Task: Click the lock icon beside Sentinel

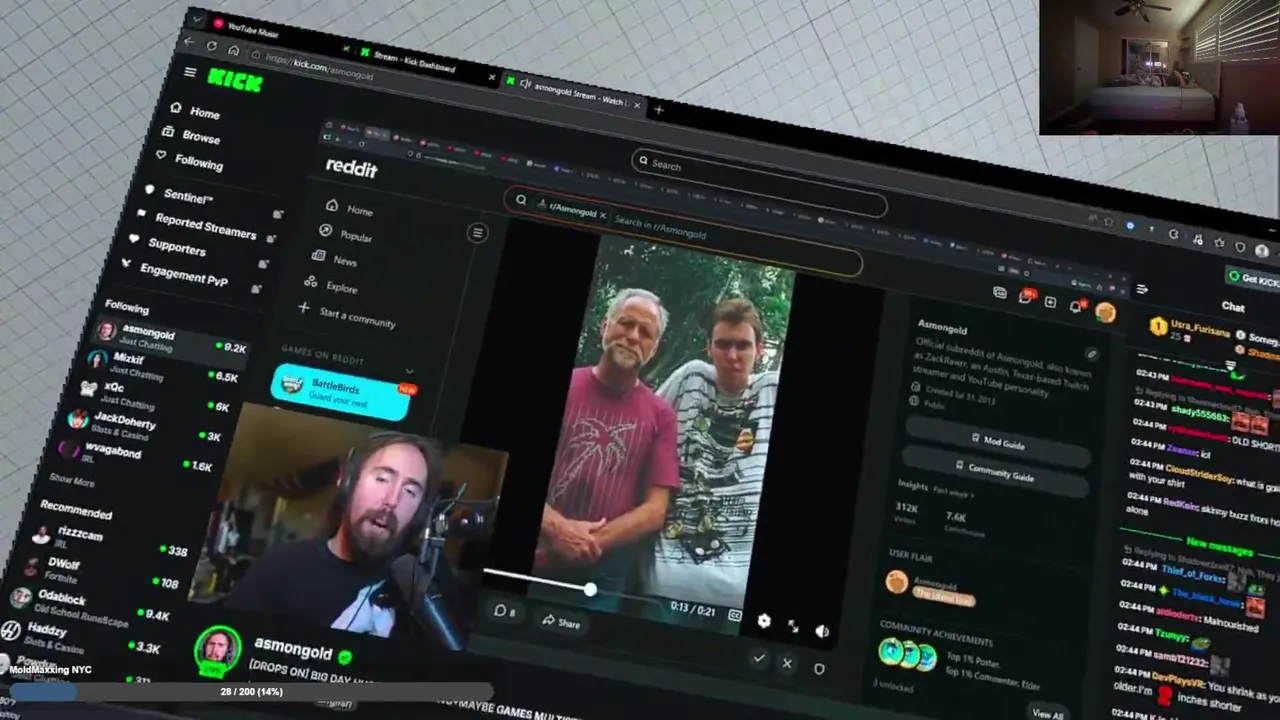Action: (278, 213)
